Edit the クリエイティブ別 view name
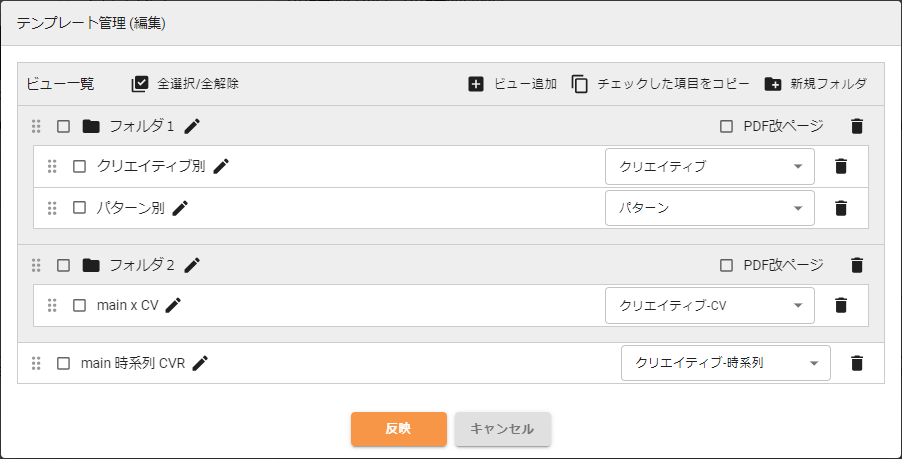Viewport: 902px width, 459px height. pos(221,166)
